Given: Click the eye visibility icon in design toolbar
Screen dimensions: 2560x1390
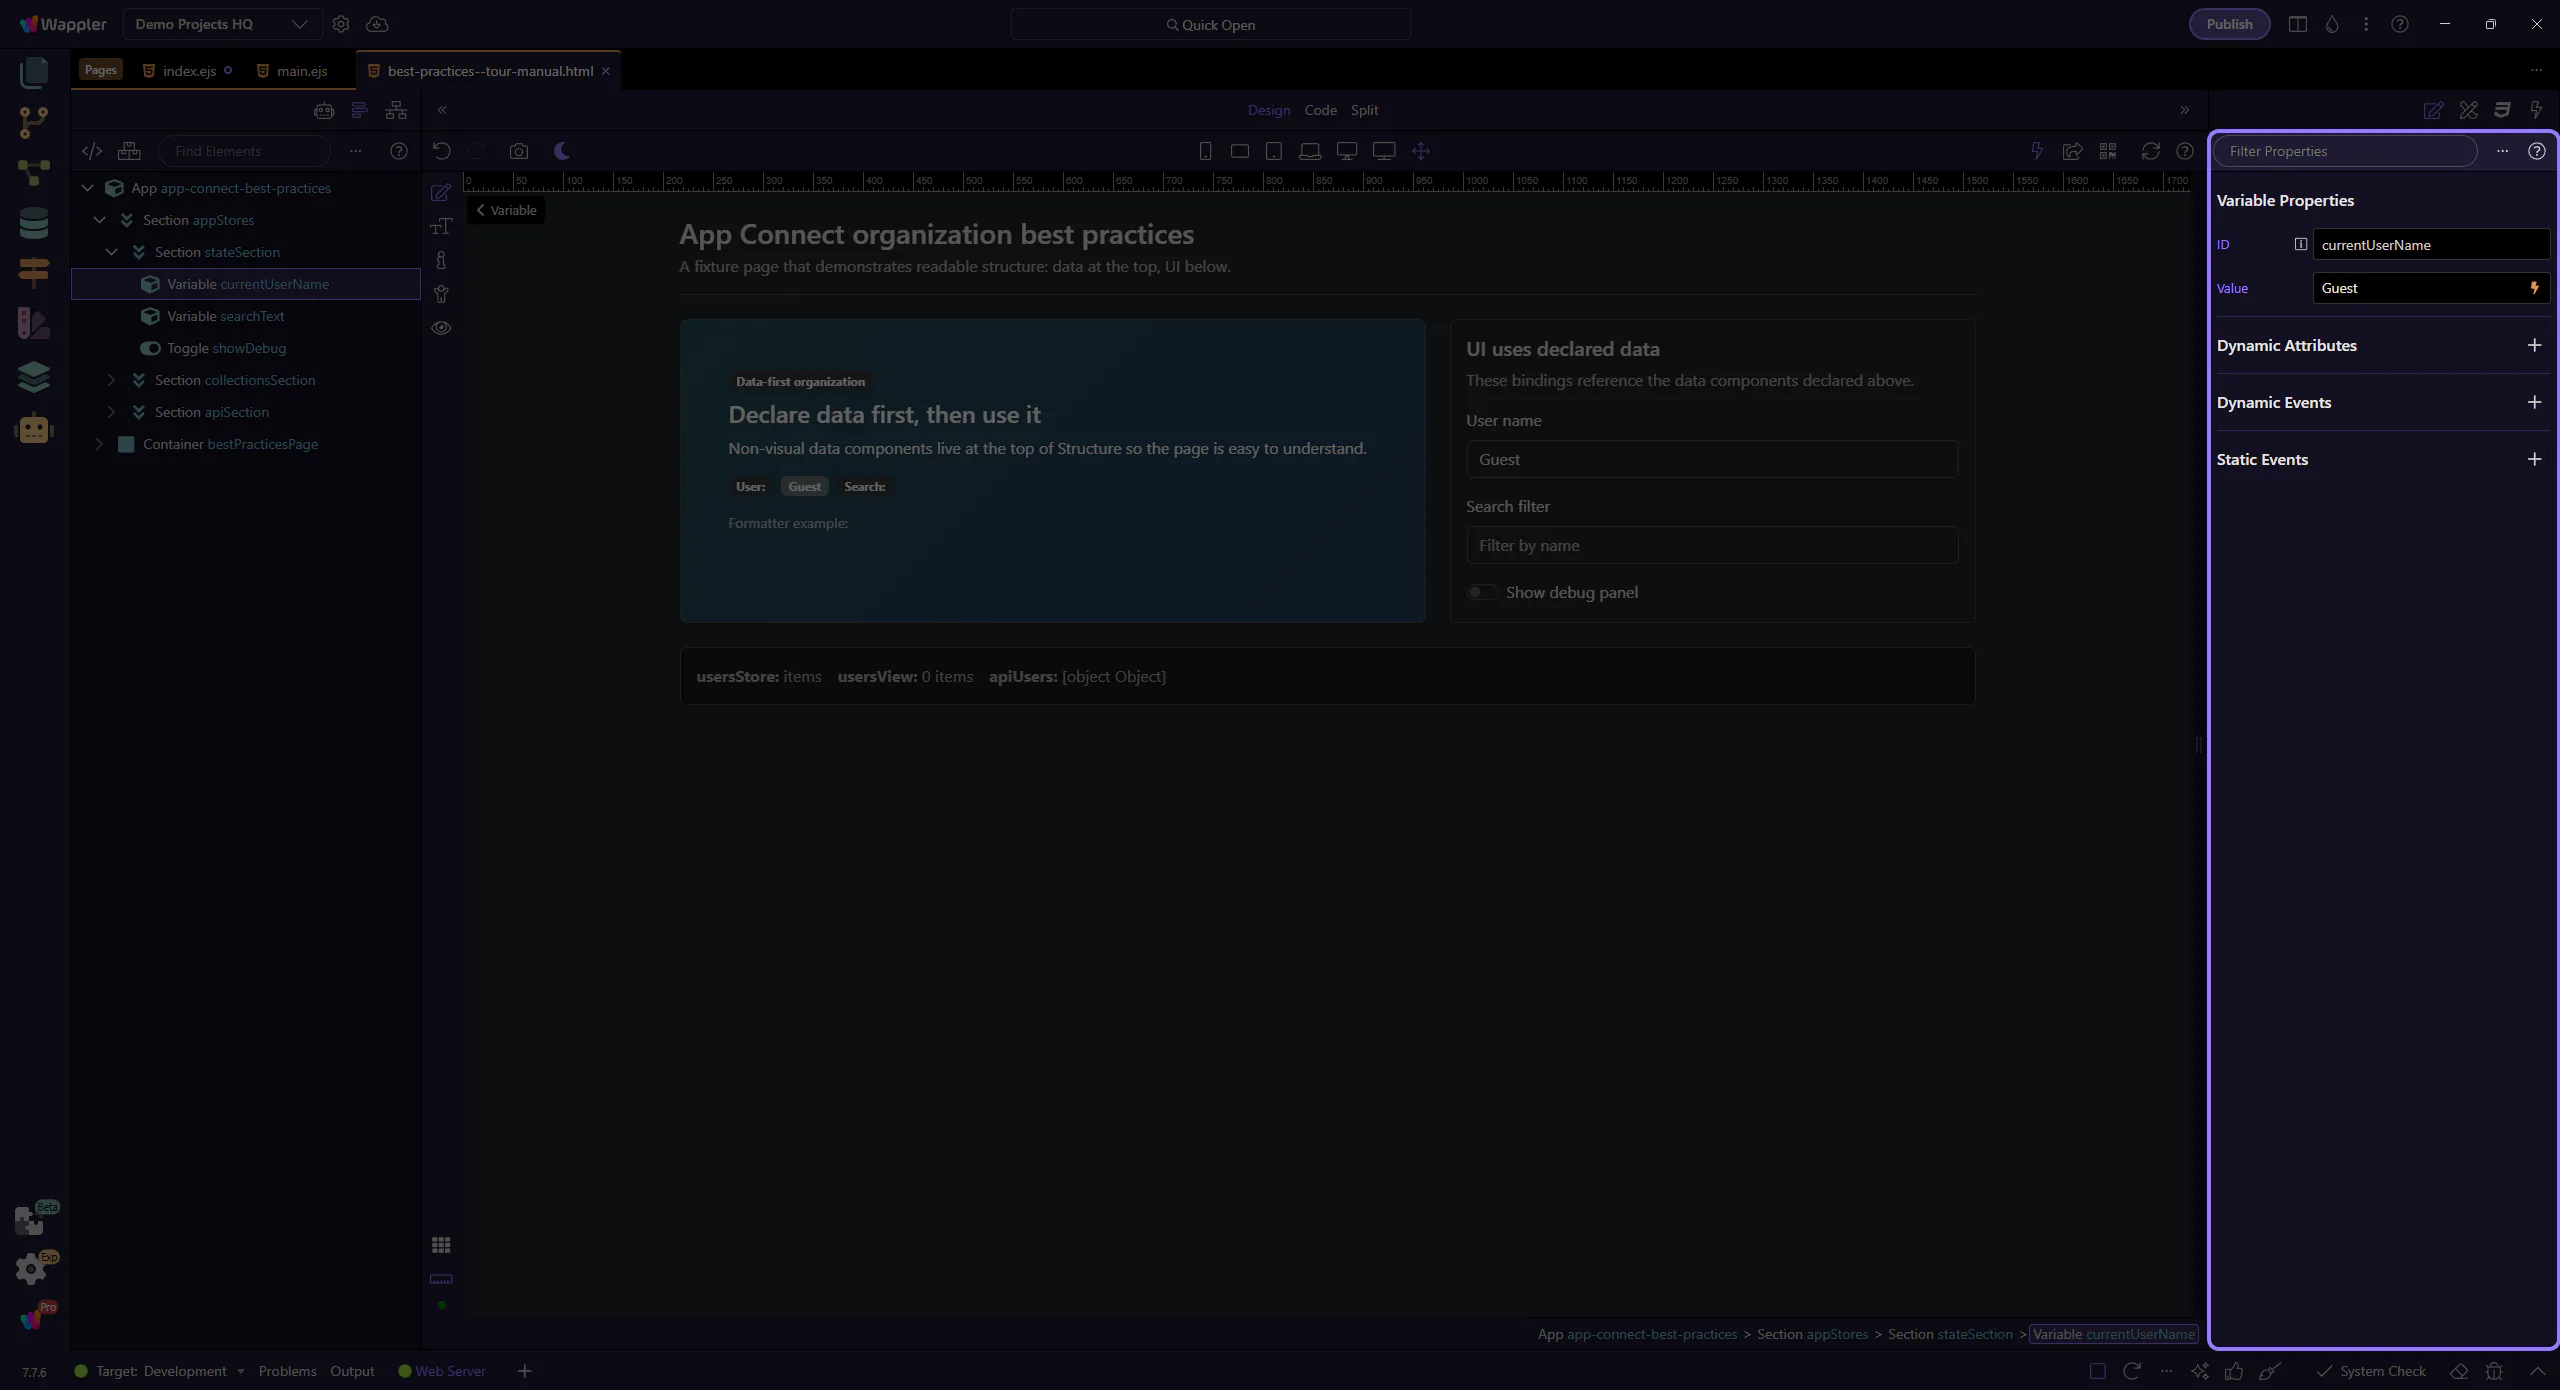Looking at the screenshot, I should tap(441, 328).
